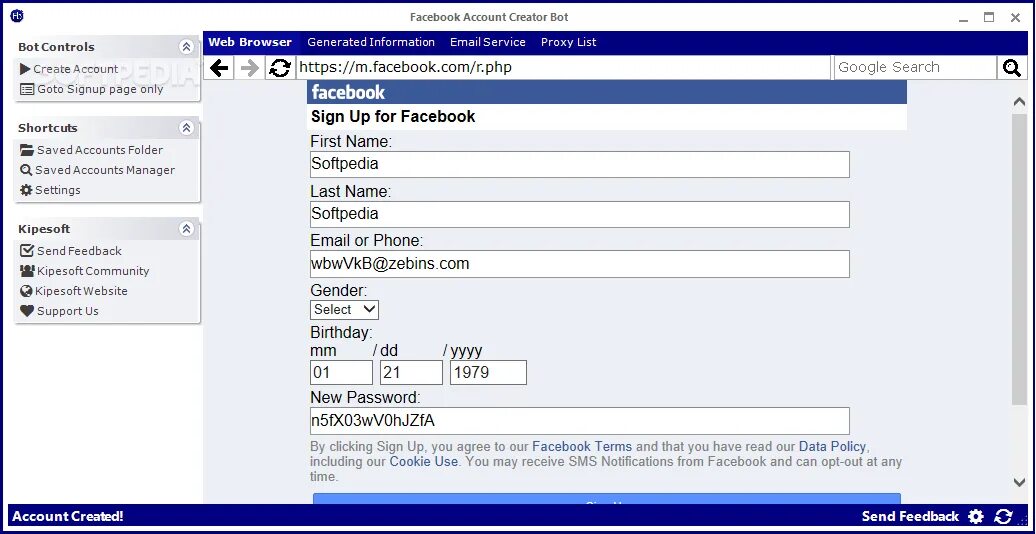The image size is (1036, 534).
Task: Click the facebook logo header
Action: click(348, 92)
